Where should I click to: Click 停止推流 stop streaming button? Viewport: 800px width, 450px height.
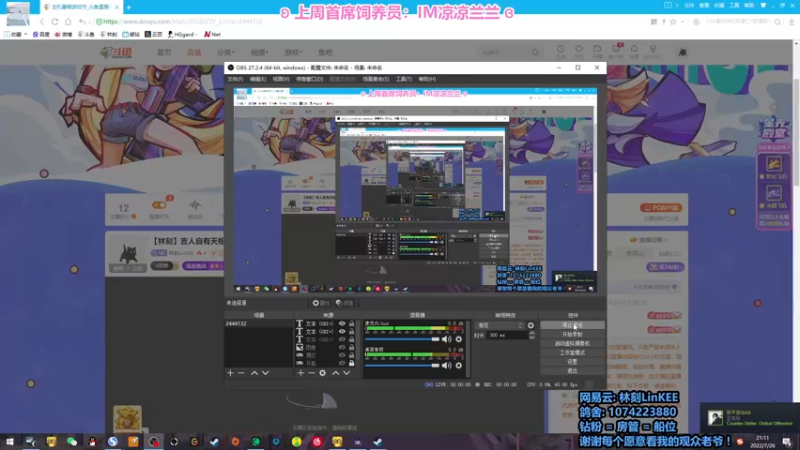click(x=572, y=325)
